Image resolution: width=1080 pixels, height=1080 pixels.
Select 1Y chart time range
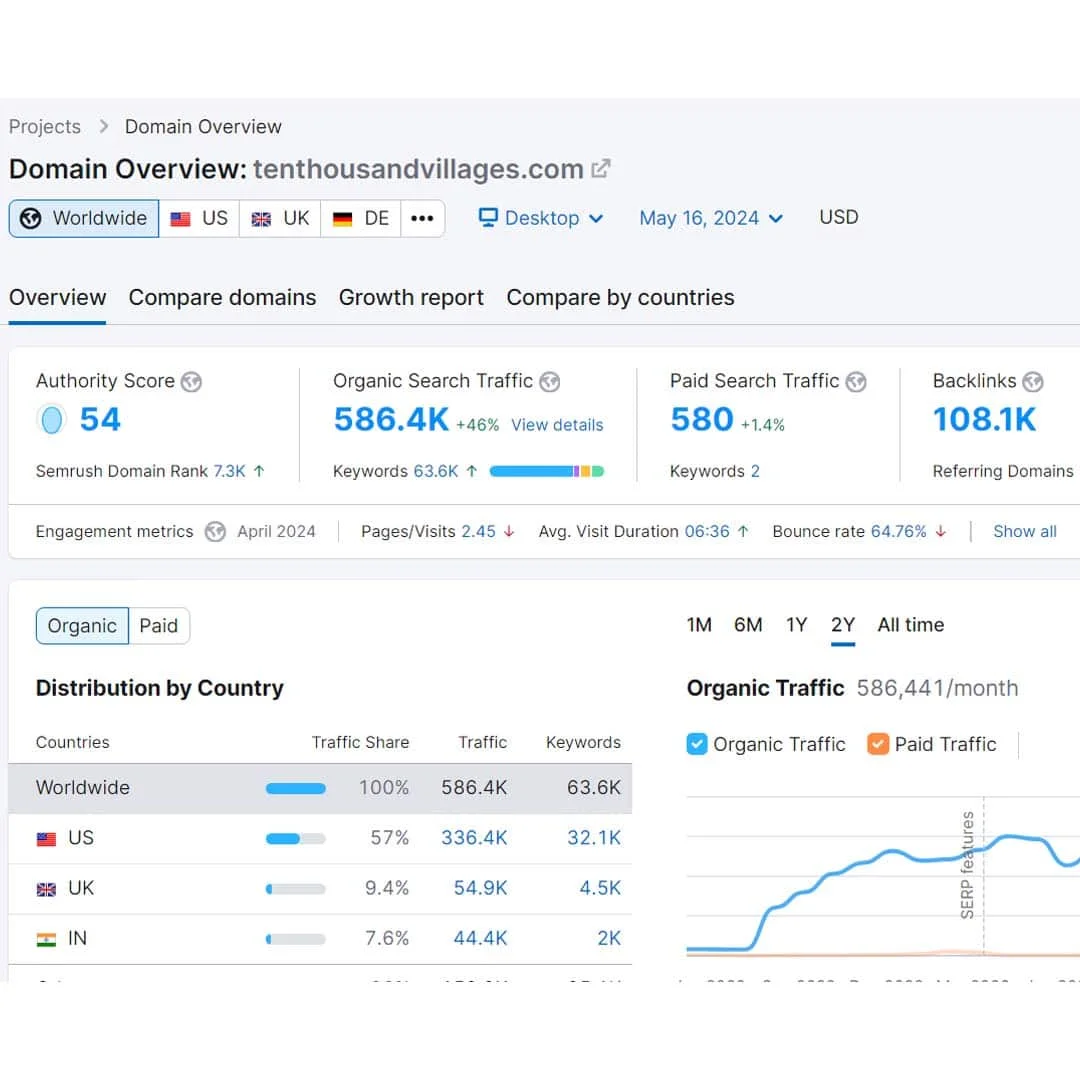click(x=796, y=625)
